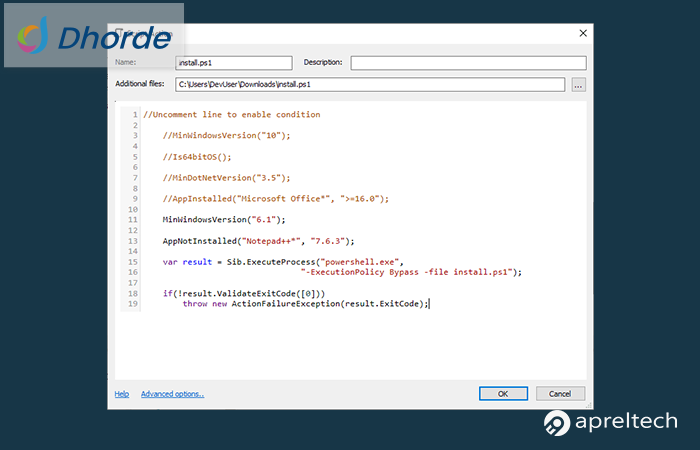The image size is (700, 450).
Task: Click line number 19 in the gutter
Action: 133,304
